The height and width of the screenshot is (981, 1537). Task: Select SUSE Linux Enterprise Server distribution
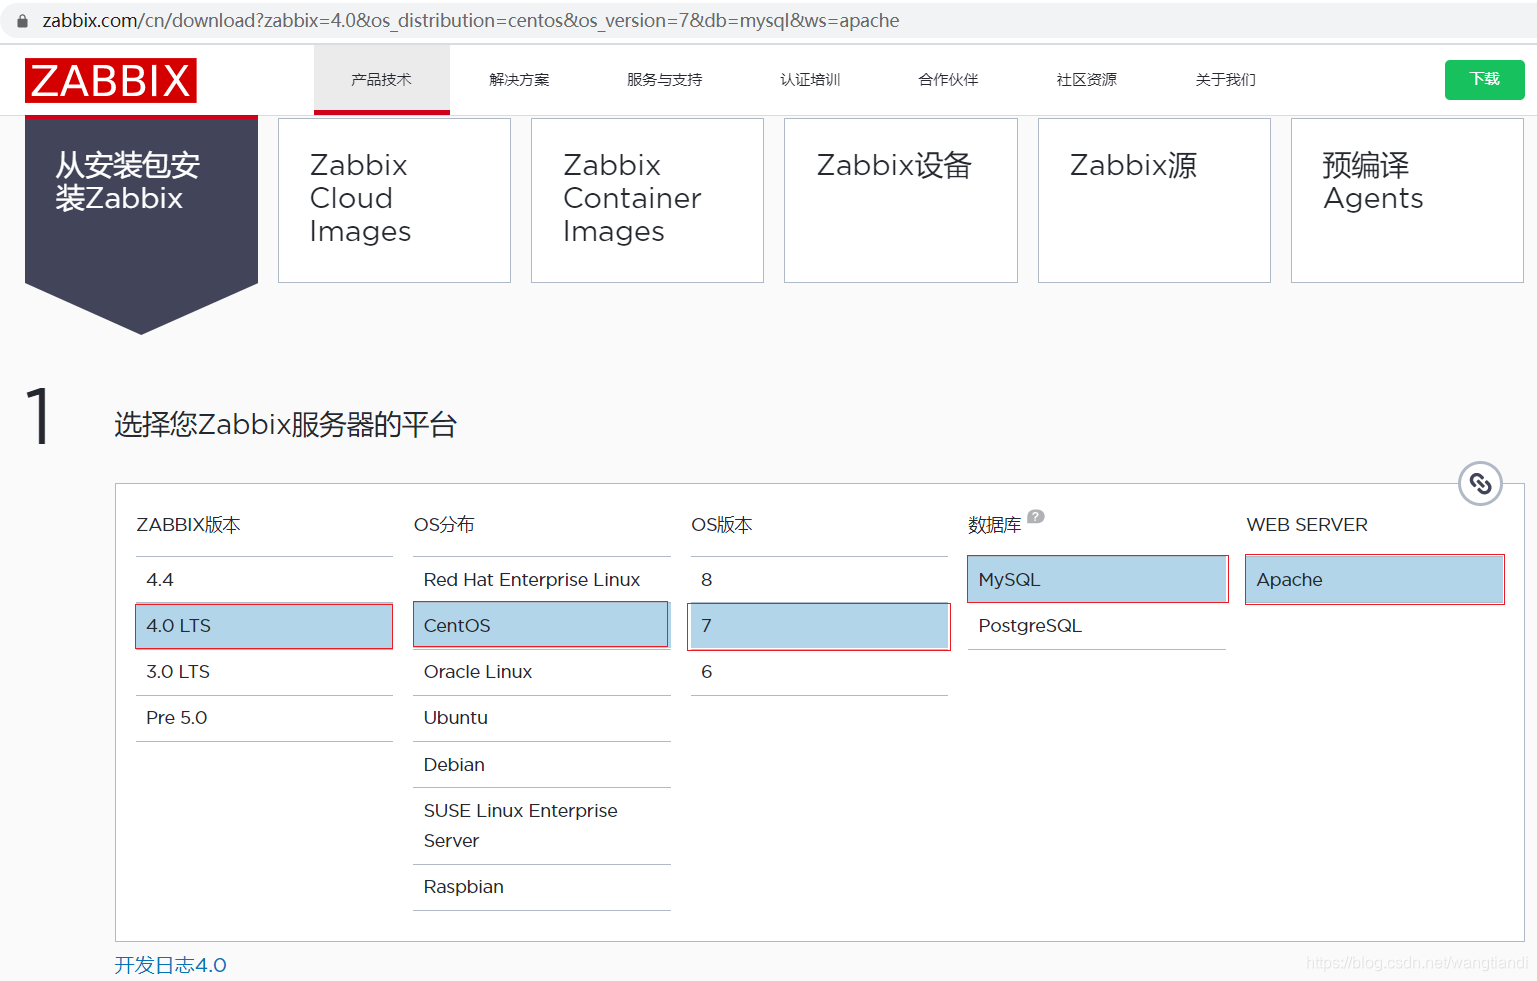pyautogui.click(x=542, y=826)
